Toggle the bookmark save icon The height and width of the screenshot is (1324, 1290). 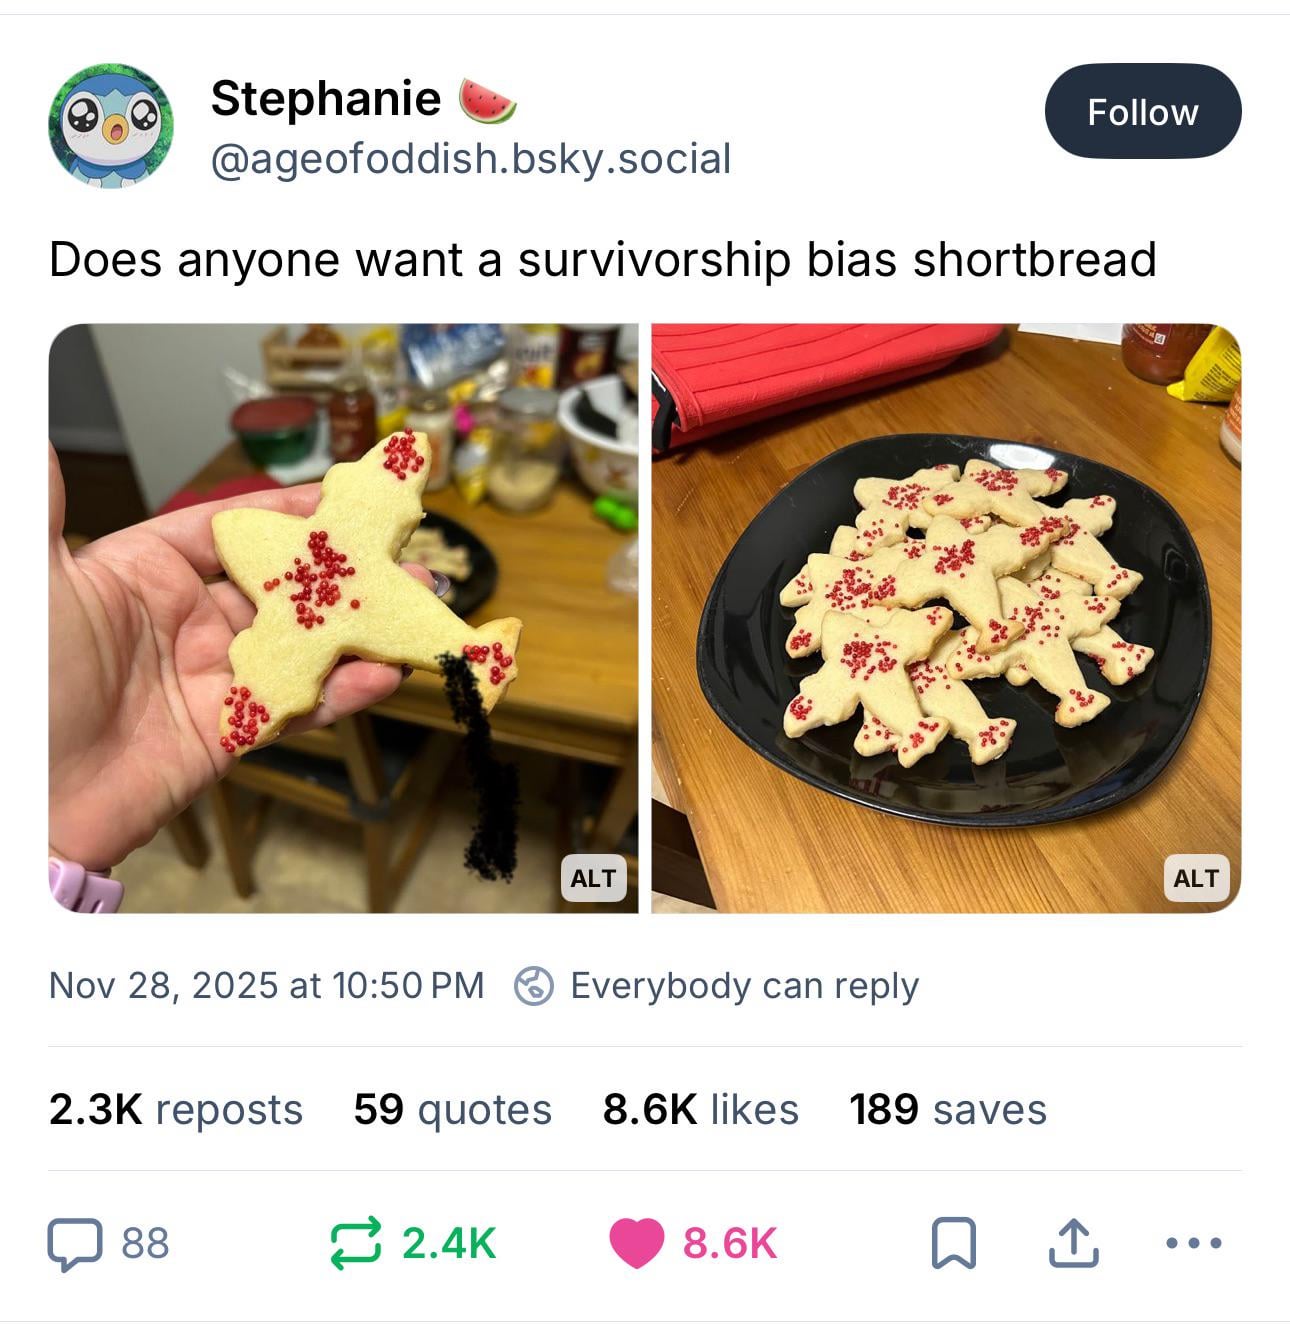[954, 1244]
